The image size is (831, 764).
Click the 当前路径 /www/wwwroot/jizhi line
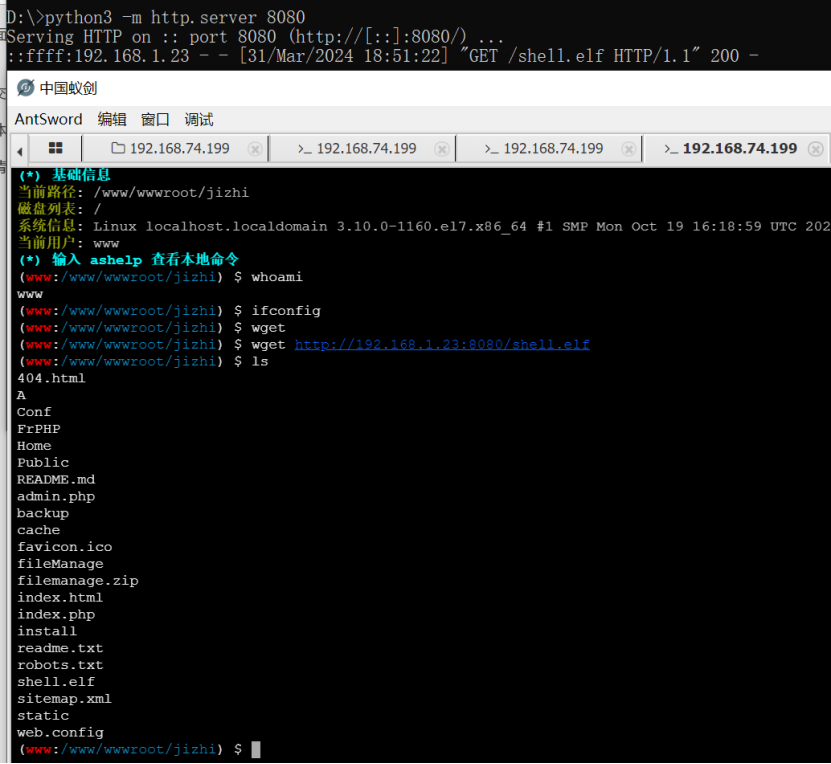tap(133, 192)
